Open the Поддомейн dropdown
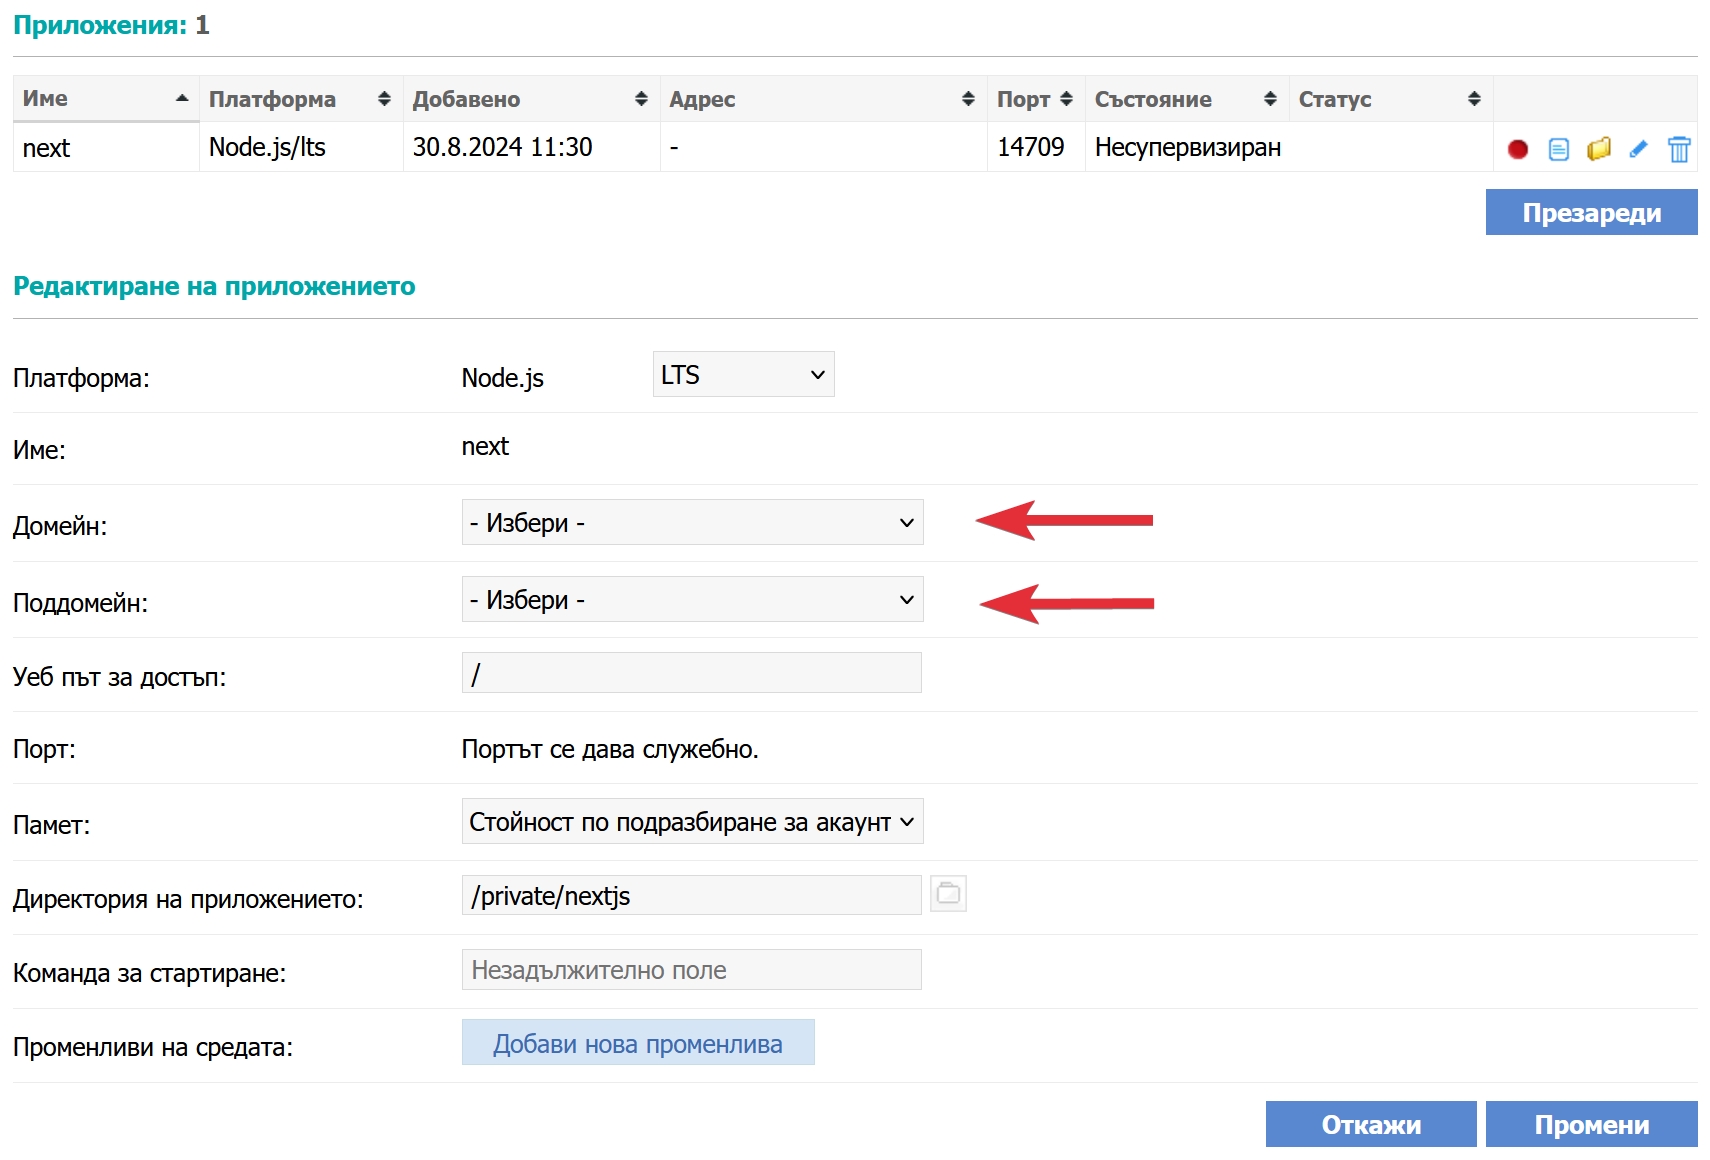Screen dimensions: 1710x1160 [x=692, y=599]
